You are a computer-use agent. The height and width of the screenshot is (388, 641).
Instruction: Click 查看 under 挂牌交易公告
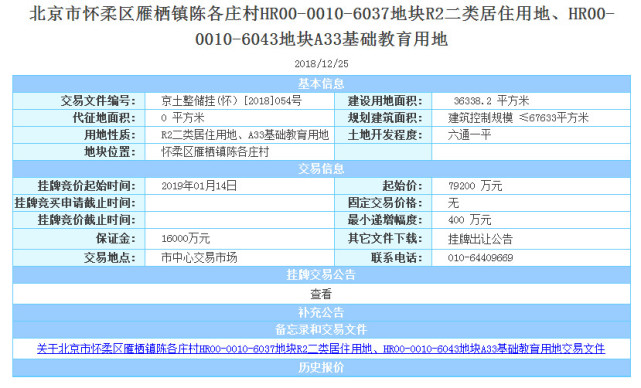pos(321,294)
